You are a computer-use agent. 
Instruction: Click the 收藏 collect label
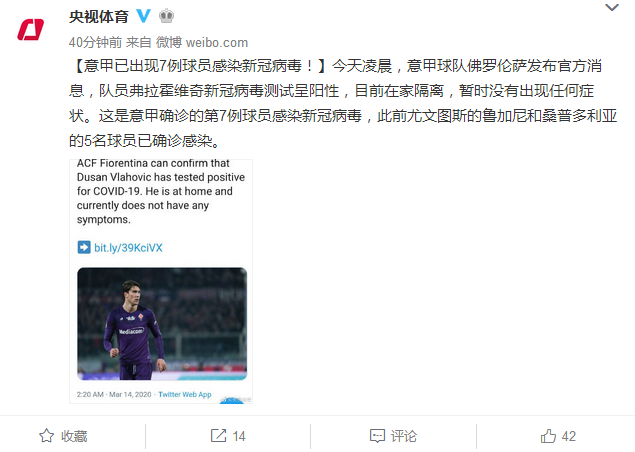[74, 436]
